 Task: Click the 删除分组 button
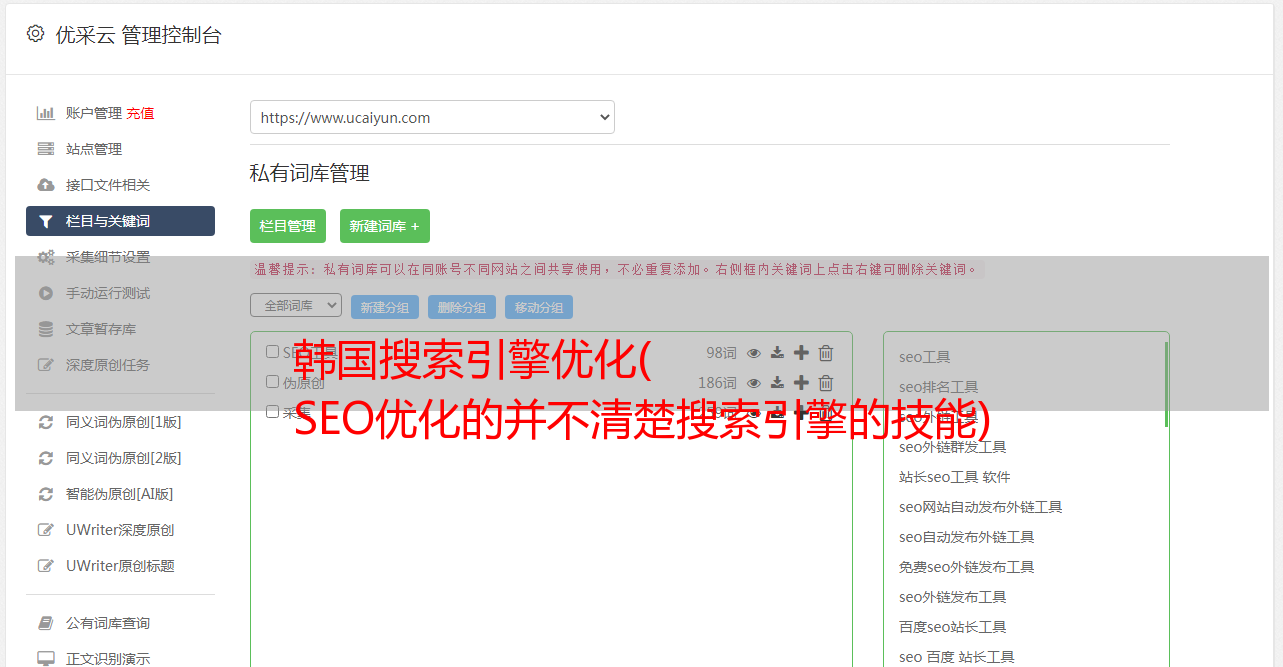(462, 307)
